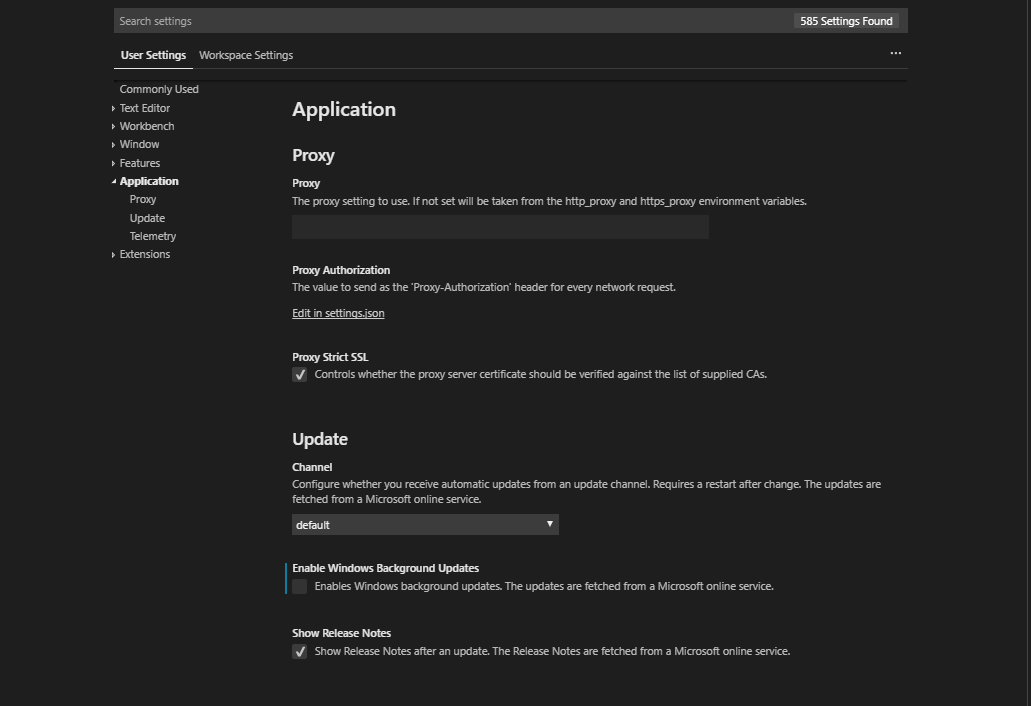Screen dimensions: 1031x706
Task: Collapse the Application settings section
Action: (x=148, y=181)
